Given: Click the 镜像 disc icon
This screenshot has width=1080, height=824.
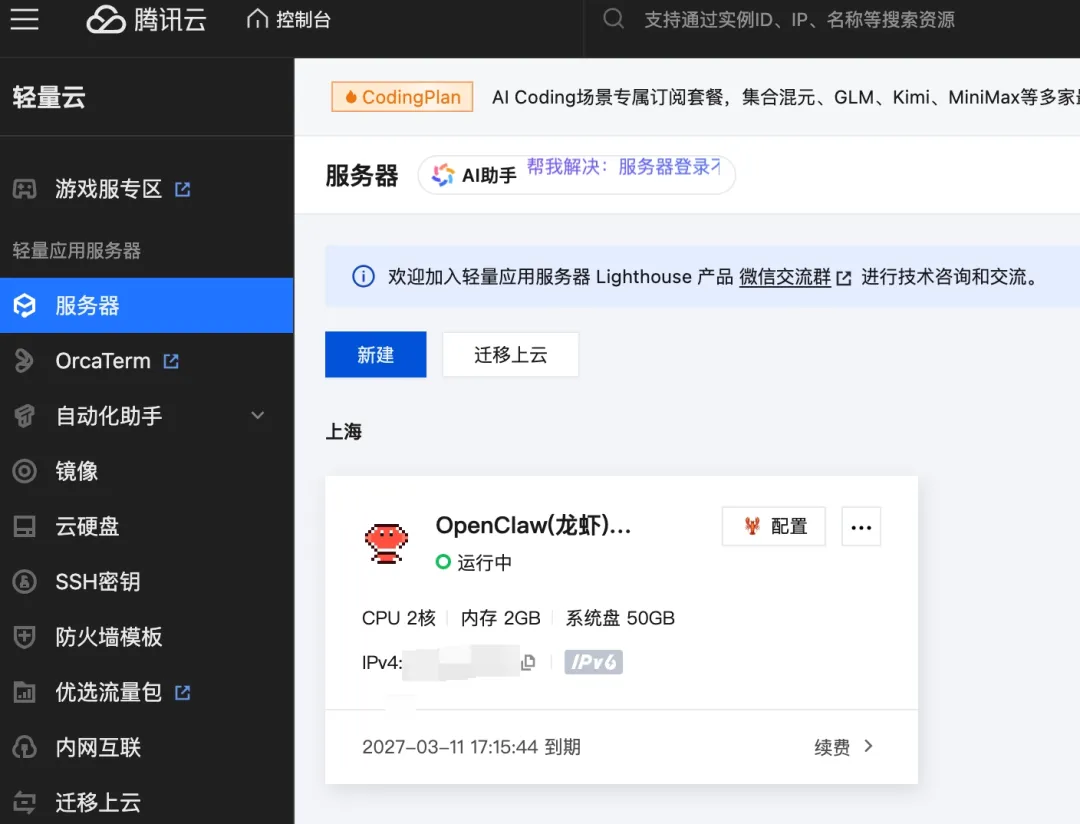Looking at the screenshot, I should (x=24, y=471).
